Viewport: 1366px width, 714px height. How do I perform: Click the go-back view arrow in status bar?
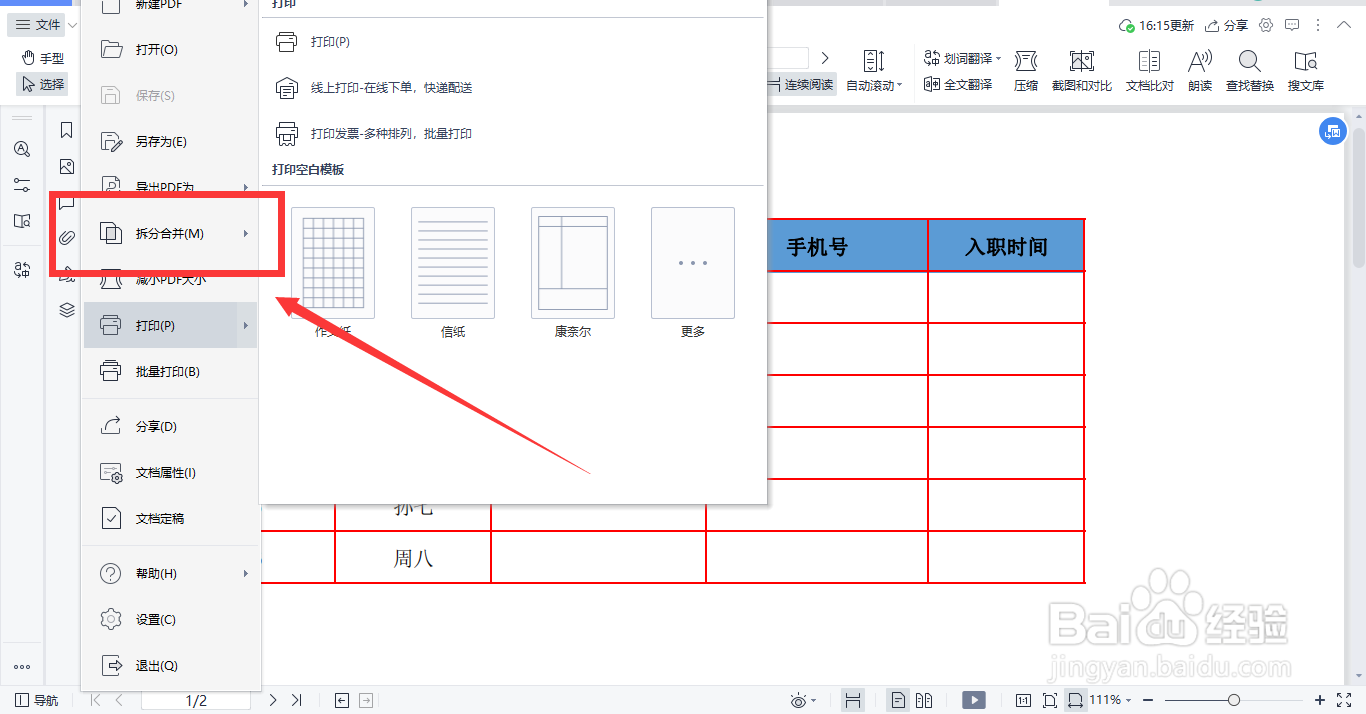pyautogui.click(x=342, y=701)
